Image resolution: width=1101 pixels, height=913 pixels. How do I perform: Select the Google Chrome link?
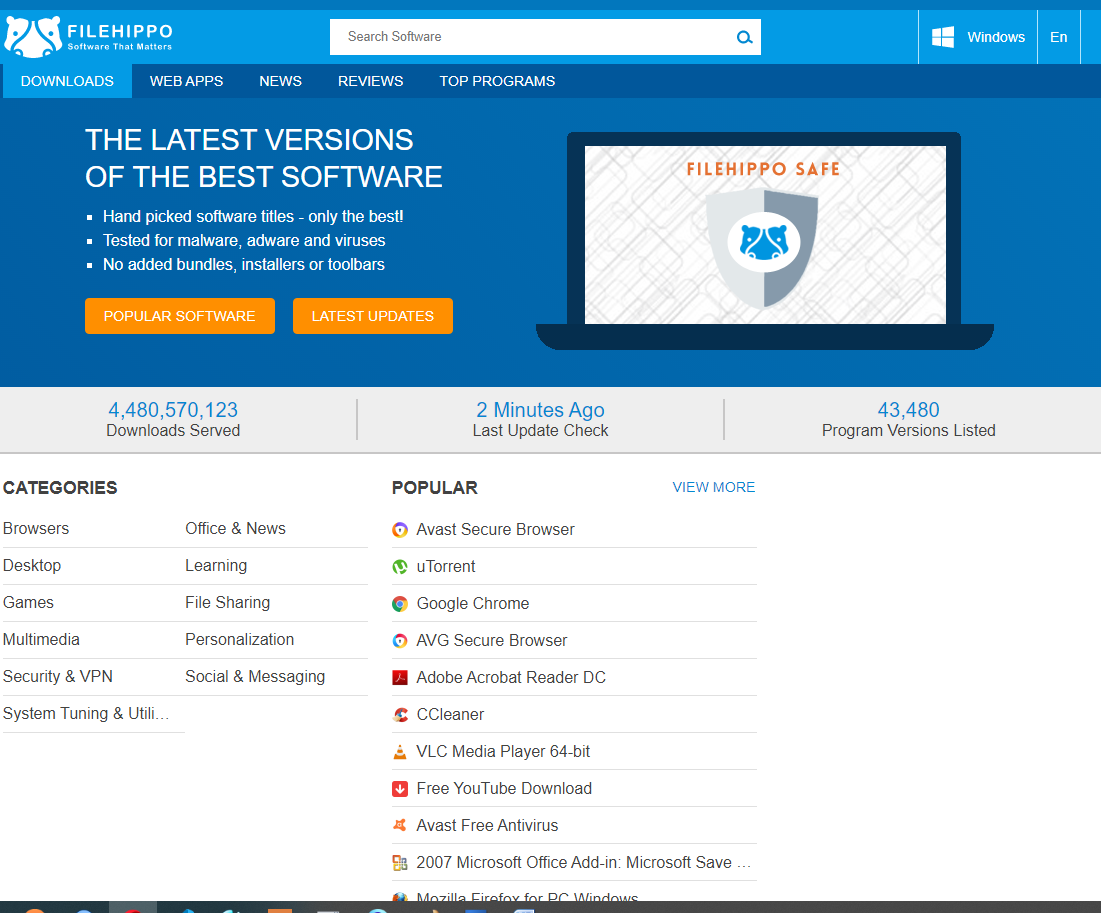point(473,604)
